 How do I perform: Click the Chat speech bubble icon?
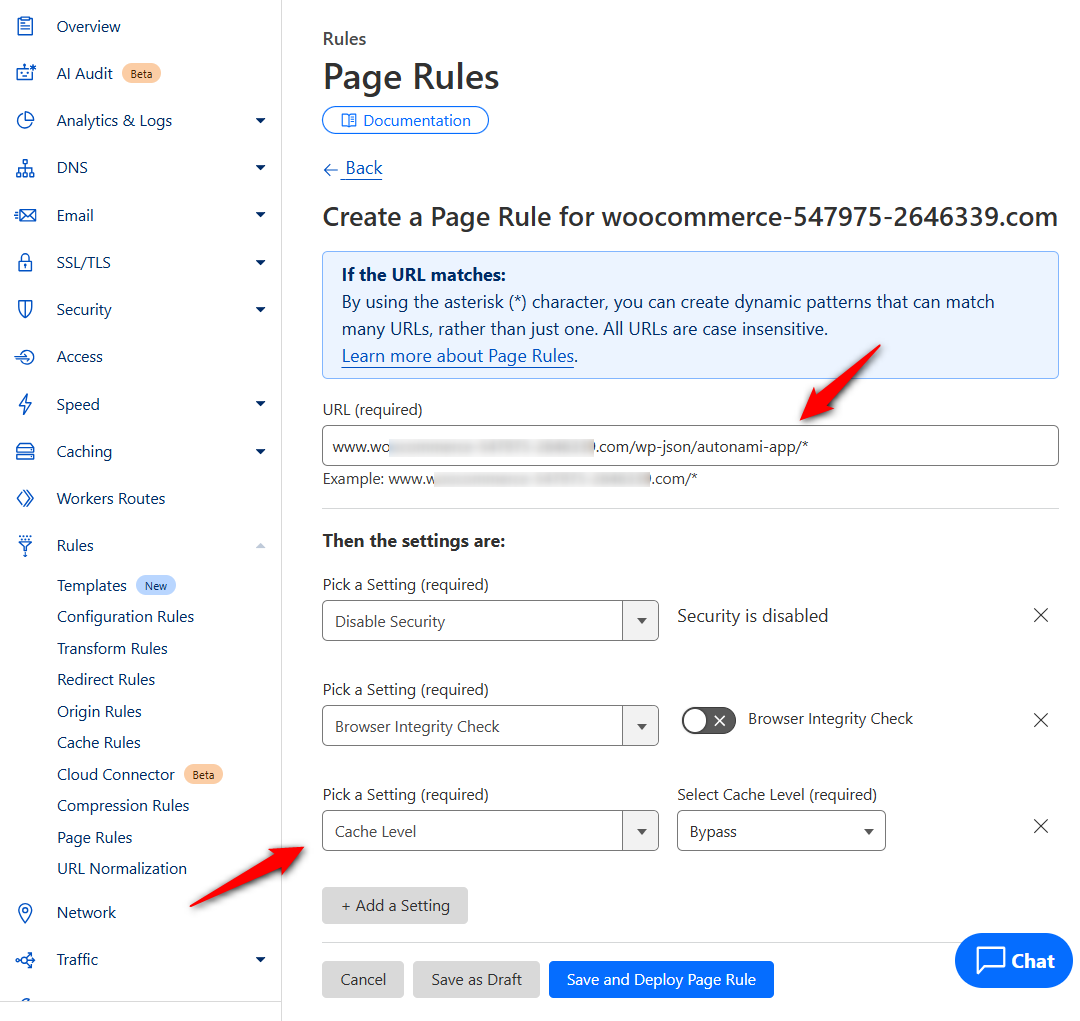990,960
